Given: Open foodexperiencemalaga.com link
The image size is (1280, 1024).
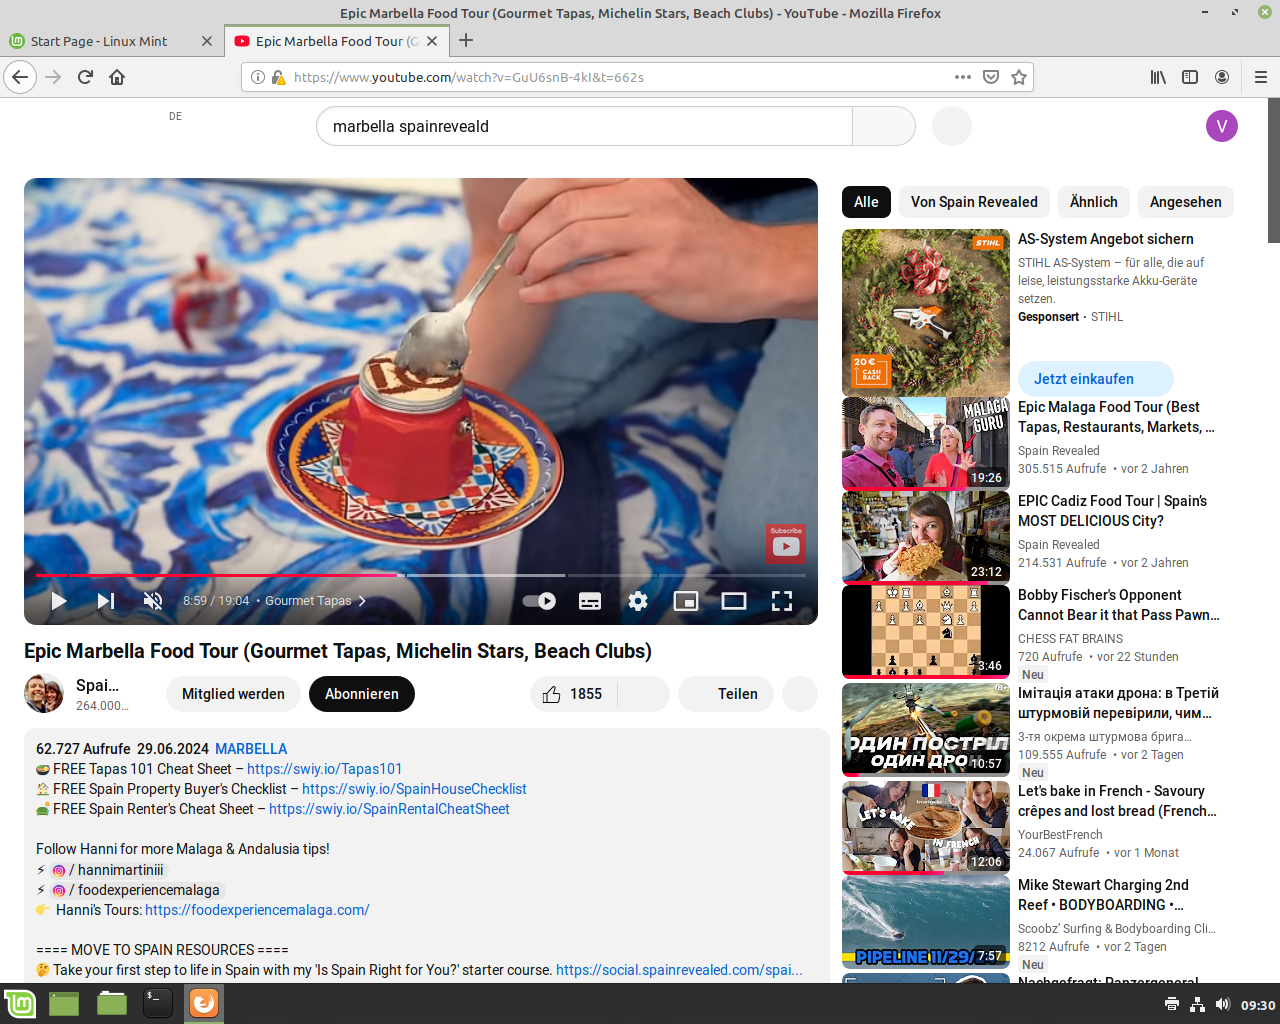Looking at the screenshot, I should click(257, 910).
